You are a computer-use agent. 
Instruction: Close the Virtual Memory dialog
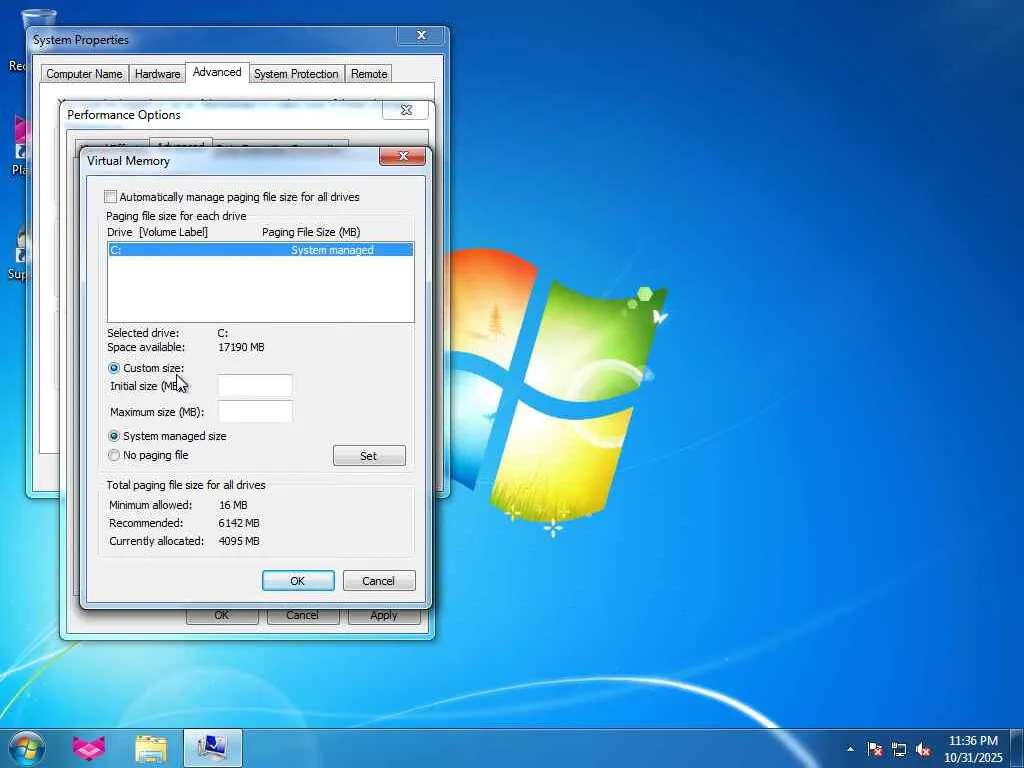tap(402, 156)
